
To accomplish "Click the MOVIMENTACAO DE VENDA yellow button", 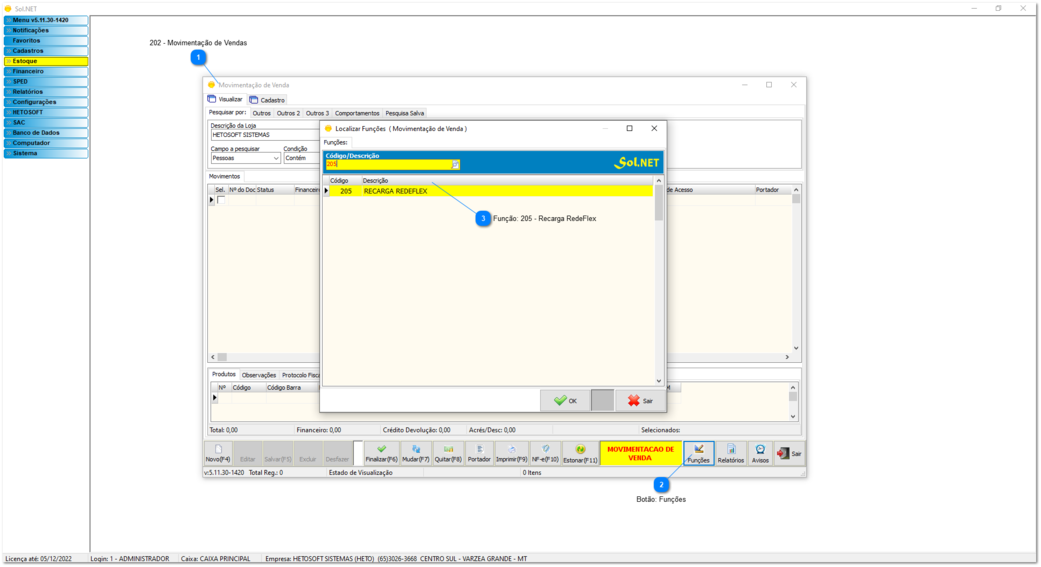I will coord(641,453).
